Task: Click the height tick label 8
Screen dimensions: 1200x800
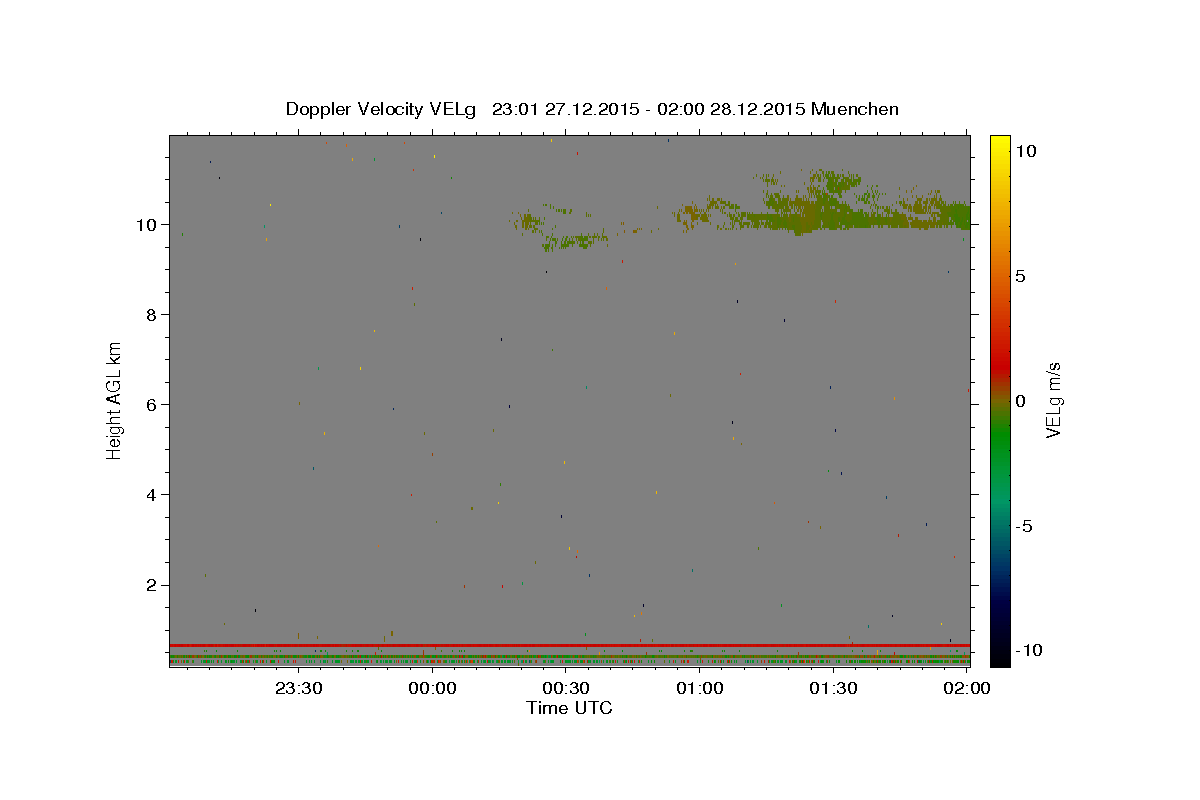Action: pos(150,314)
